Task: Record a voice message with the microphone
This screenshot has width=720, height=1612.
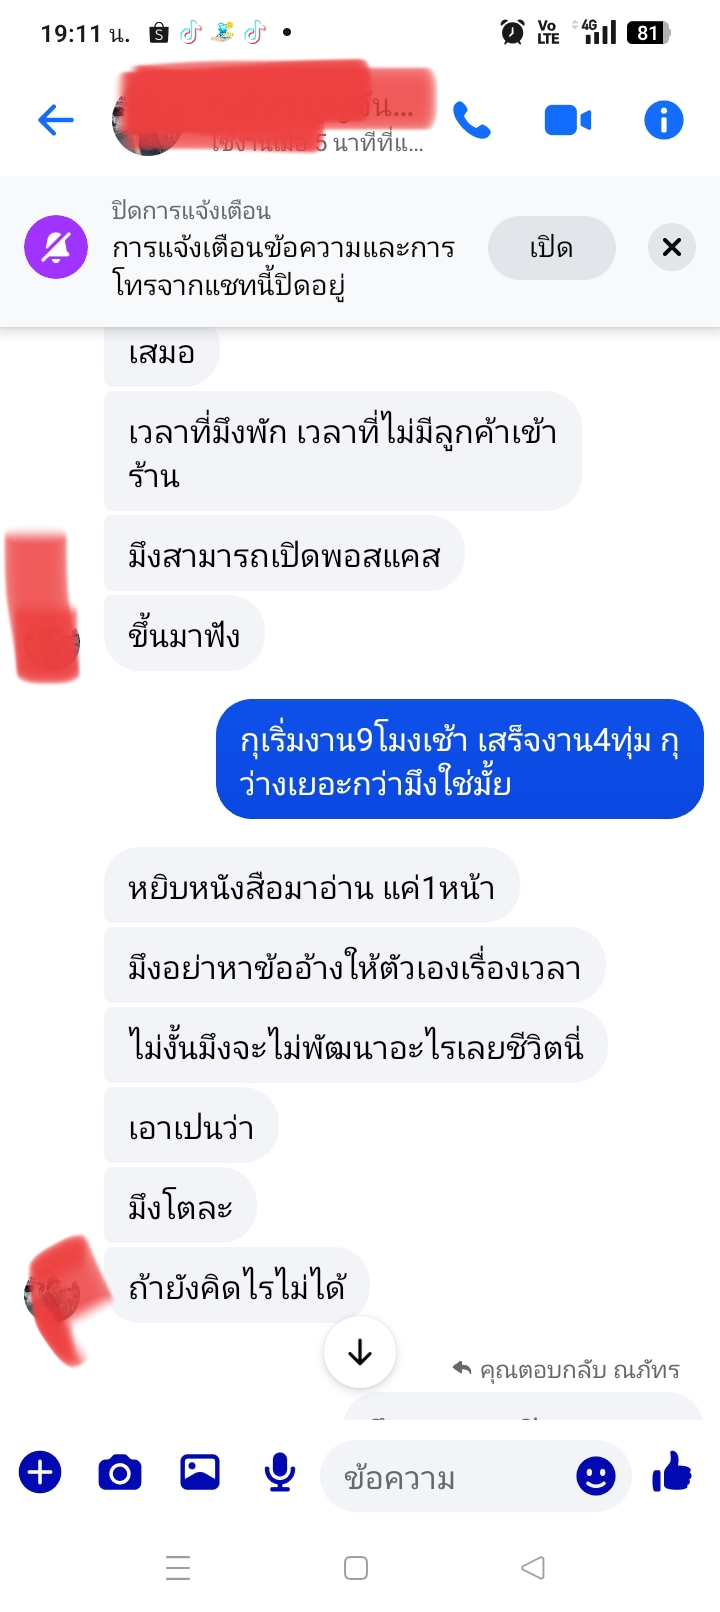Action: (x=280, y=1473)
